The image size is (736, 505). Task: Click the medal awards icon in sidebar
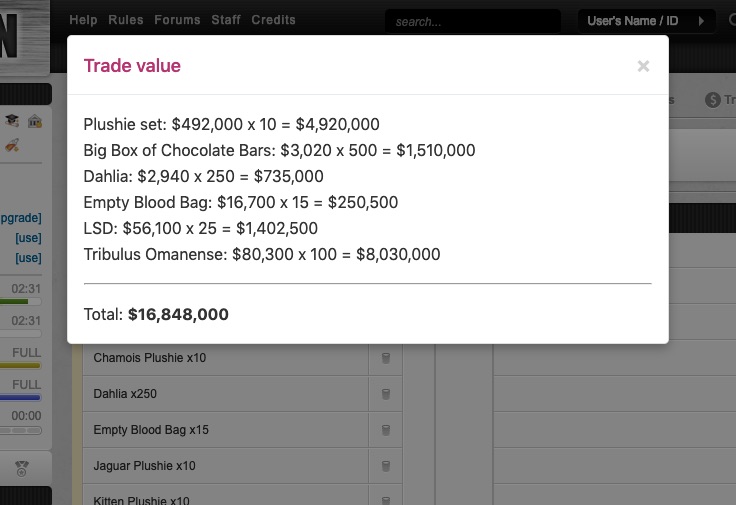coord(22,468)
